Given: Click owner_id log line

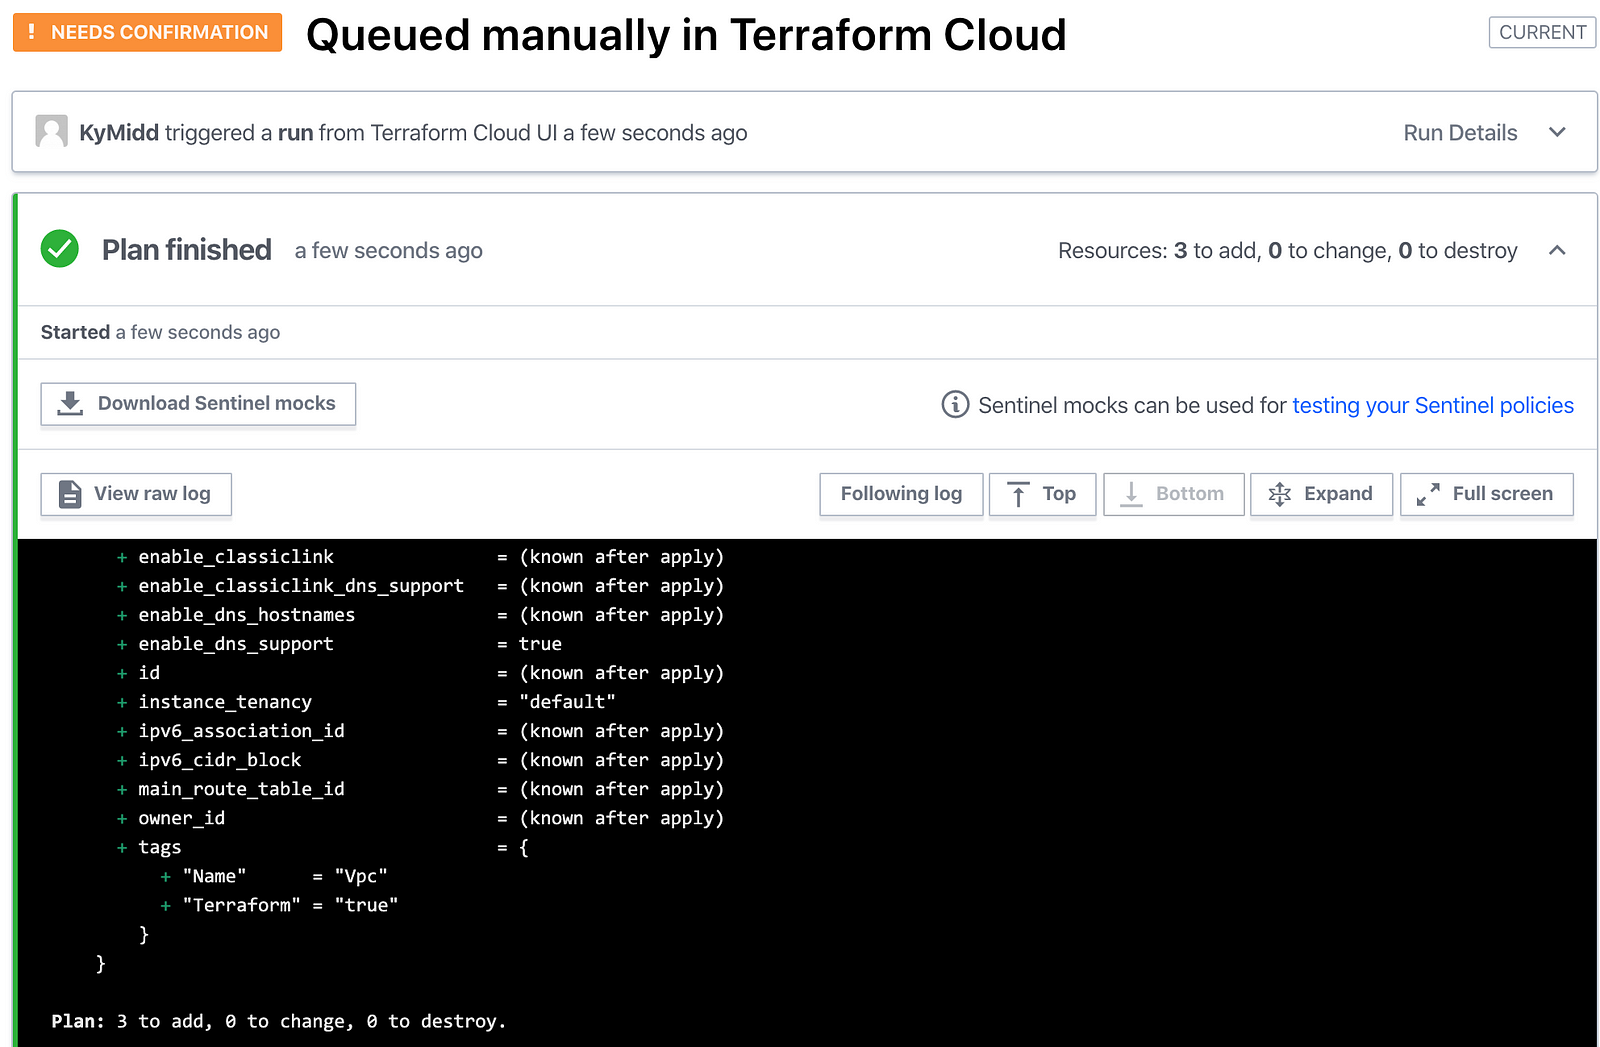Looking at the screenshot, I should pos(420,818).
